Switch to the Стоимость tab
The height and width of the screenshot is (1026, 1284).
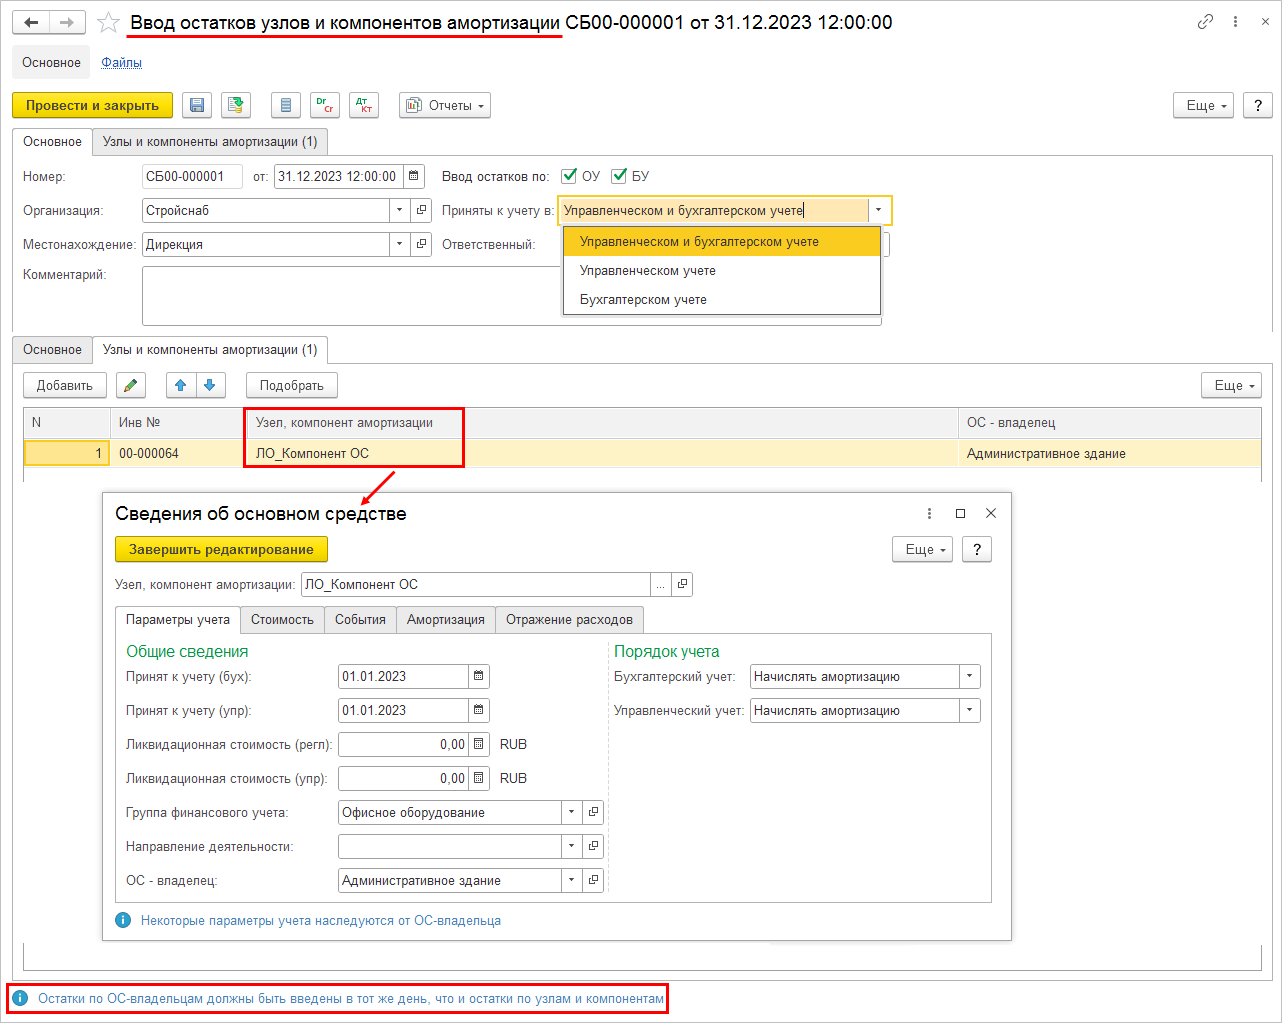coord(282,620)
